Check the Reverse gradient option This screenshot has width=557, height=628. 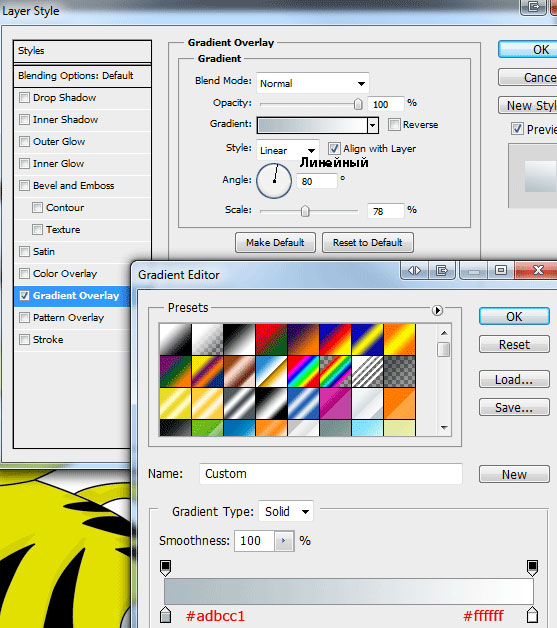(x=394, y=125)
